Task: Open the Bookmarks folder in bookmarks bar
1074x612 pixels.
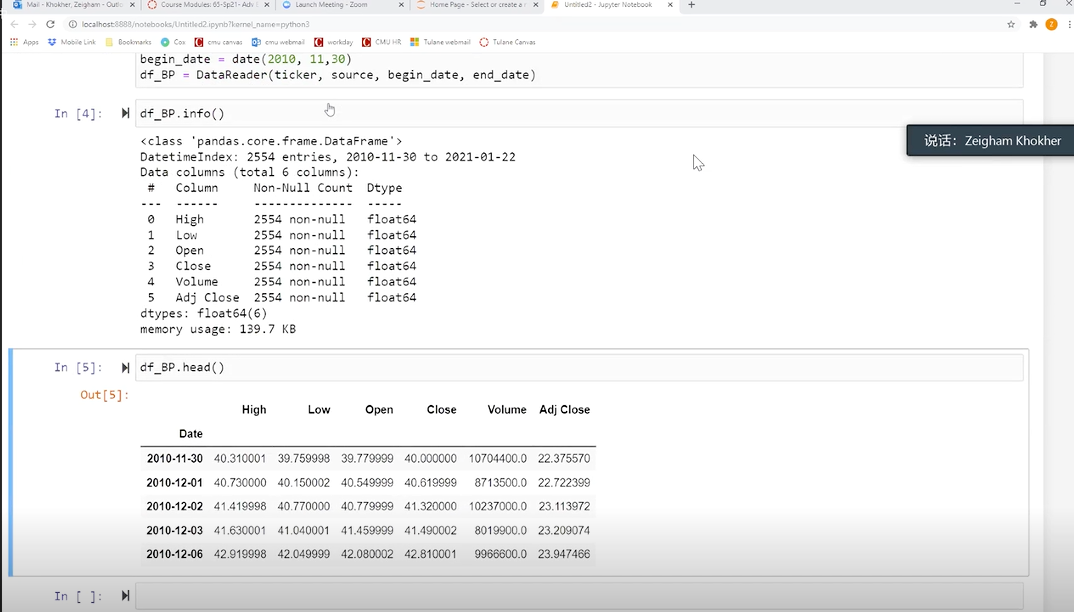Action: (128, 42)
